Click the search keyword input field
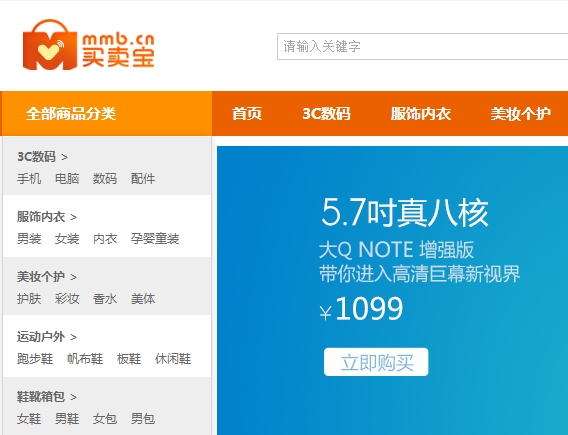Screen dimensions: 568x435 click(x=422, y=46)
